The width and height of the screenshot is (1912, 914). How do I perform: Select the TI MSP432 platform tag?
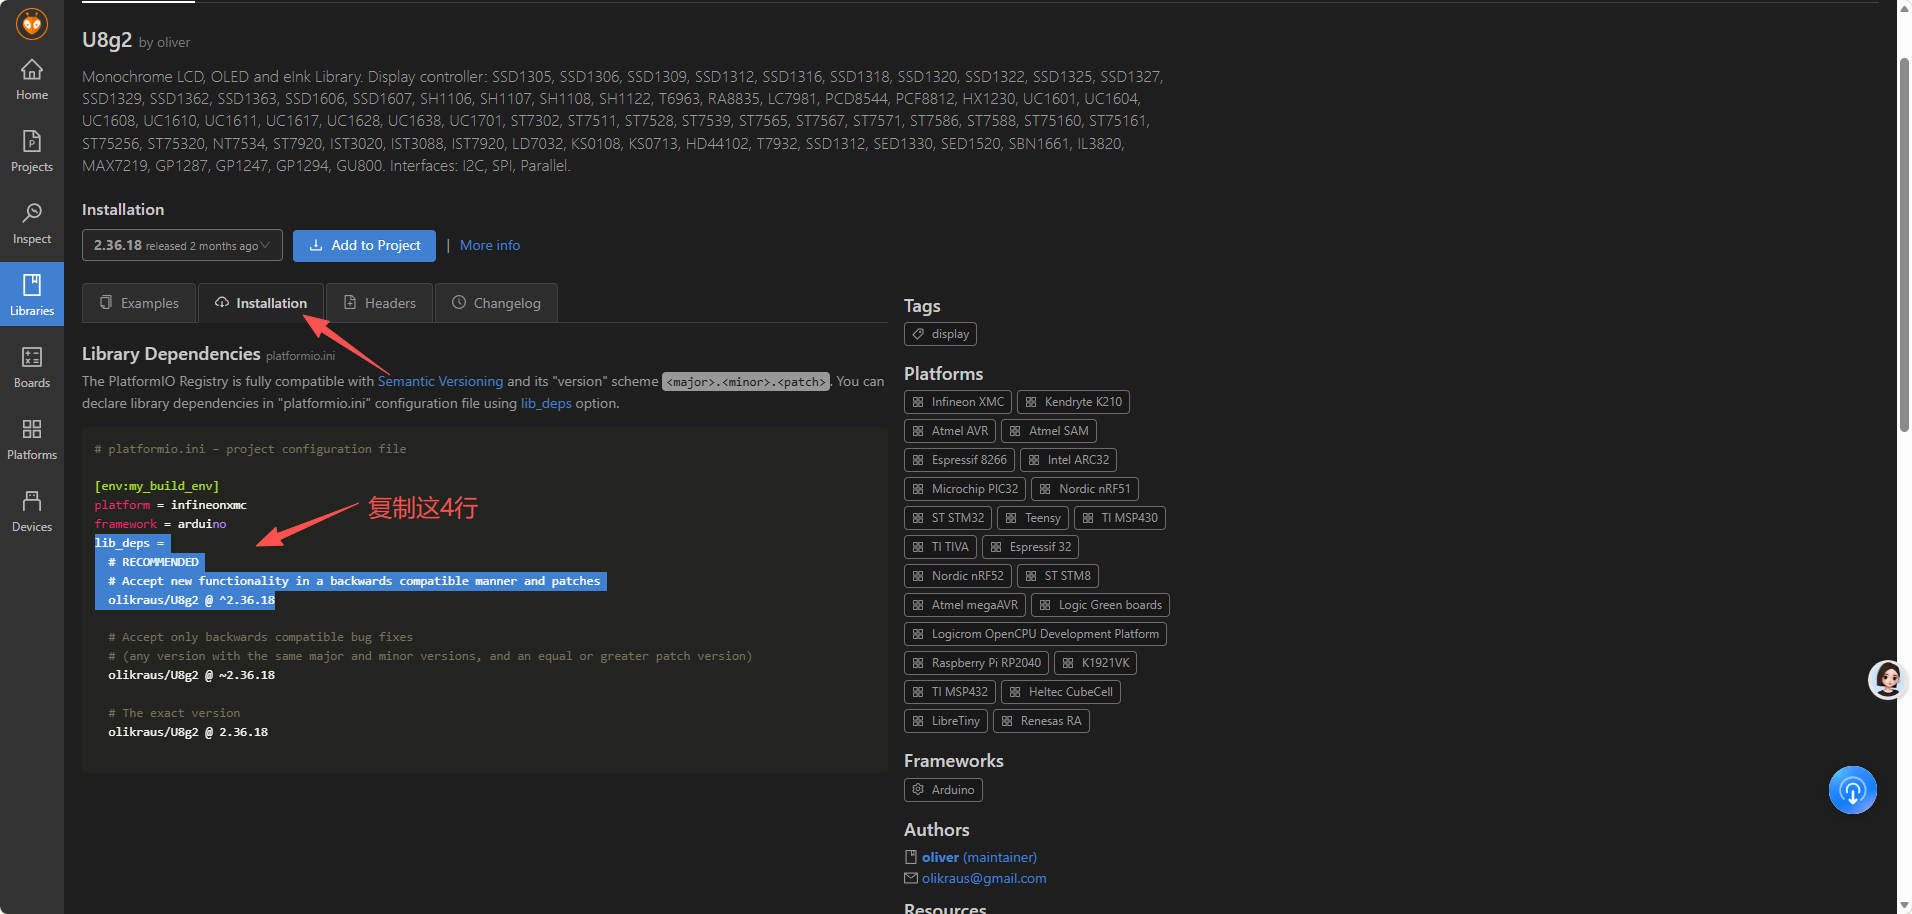[950, 692]
